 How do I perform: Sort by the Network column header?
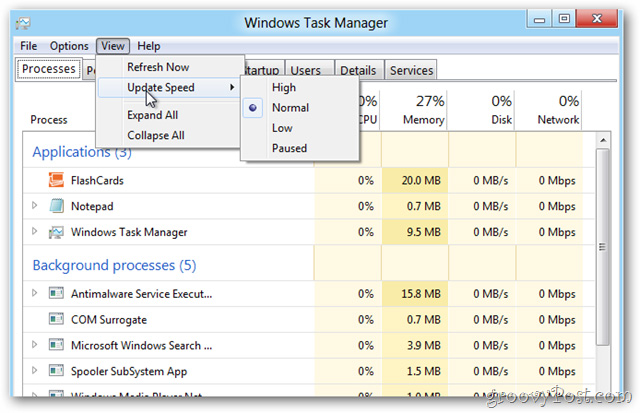(558, 110)
